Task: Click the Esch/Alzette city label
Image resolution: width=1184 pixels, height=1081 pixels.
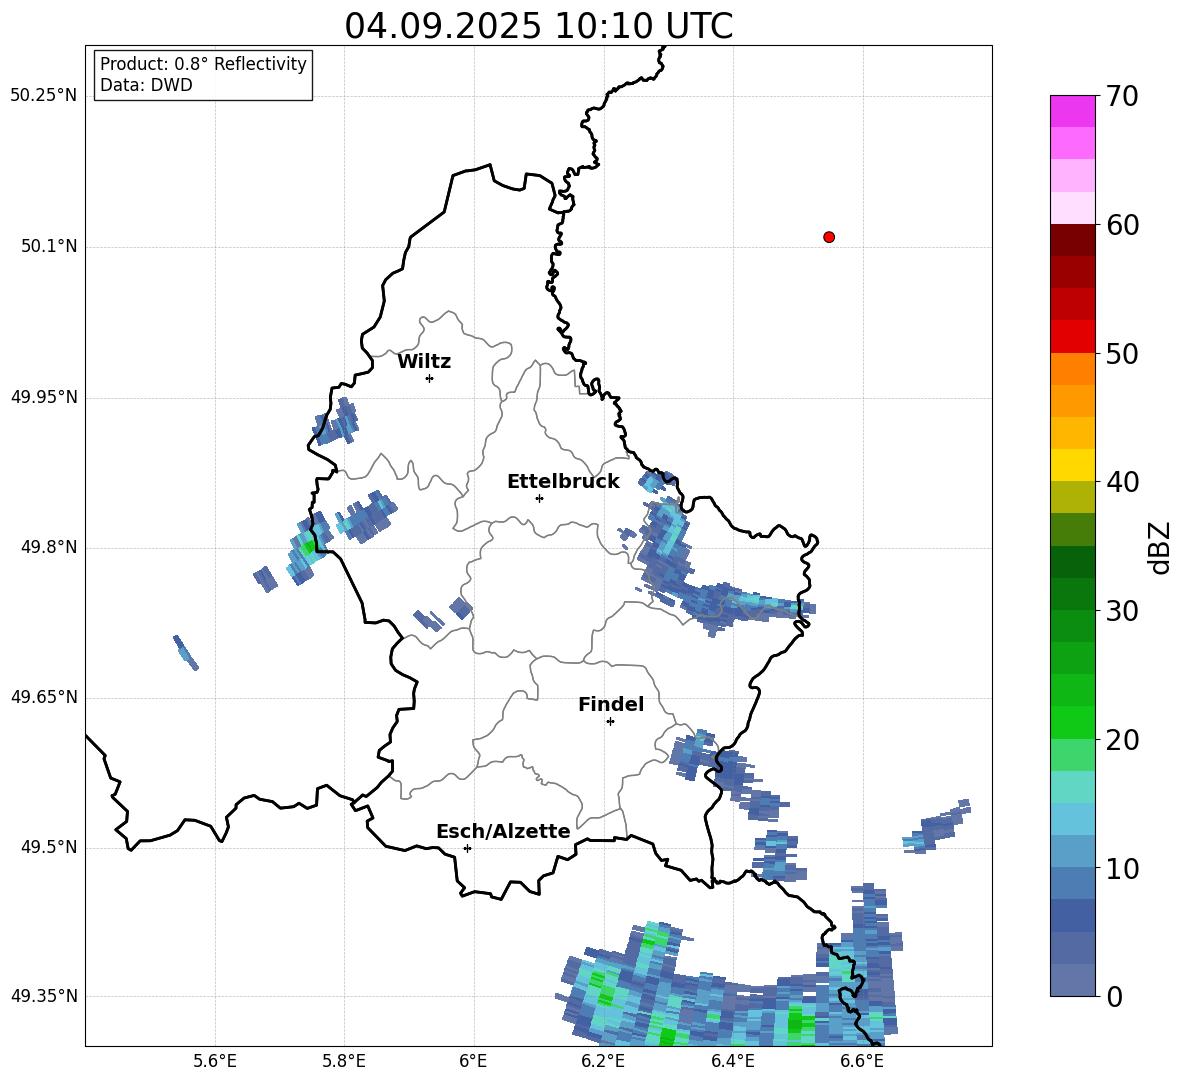Action: (x=503, y=831)
